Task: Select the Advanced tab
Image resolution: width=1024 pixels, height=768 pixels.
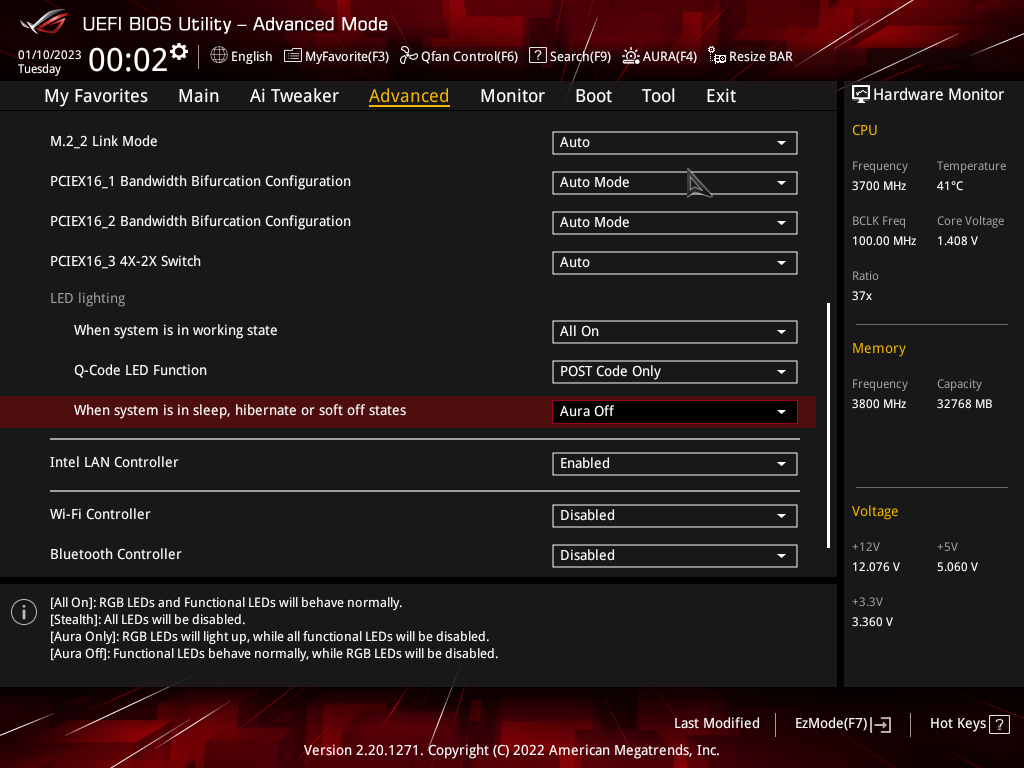Action: point(409,96)
